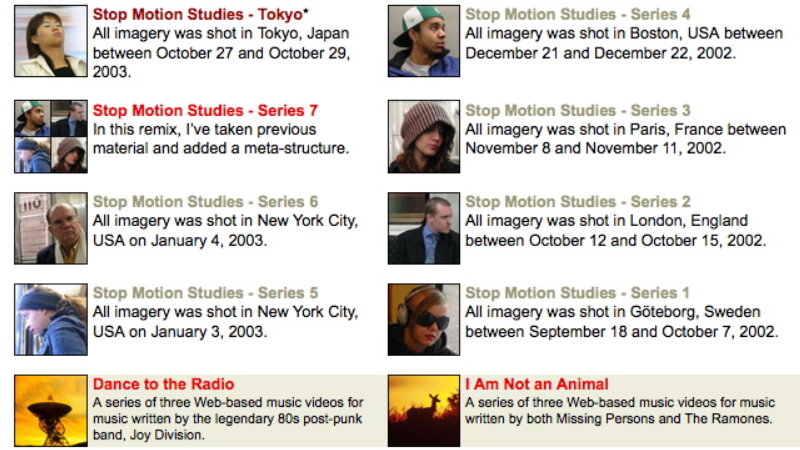The height and width of the screenshot is (450, 800).
Task: Open the Dance to the Radio title link
Action: click(163, 384)
